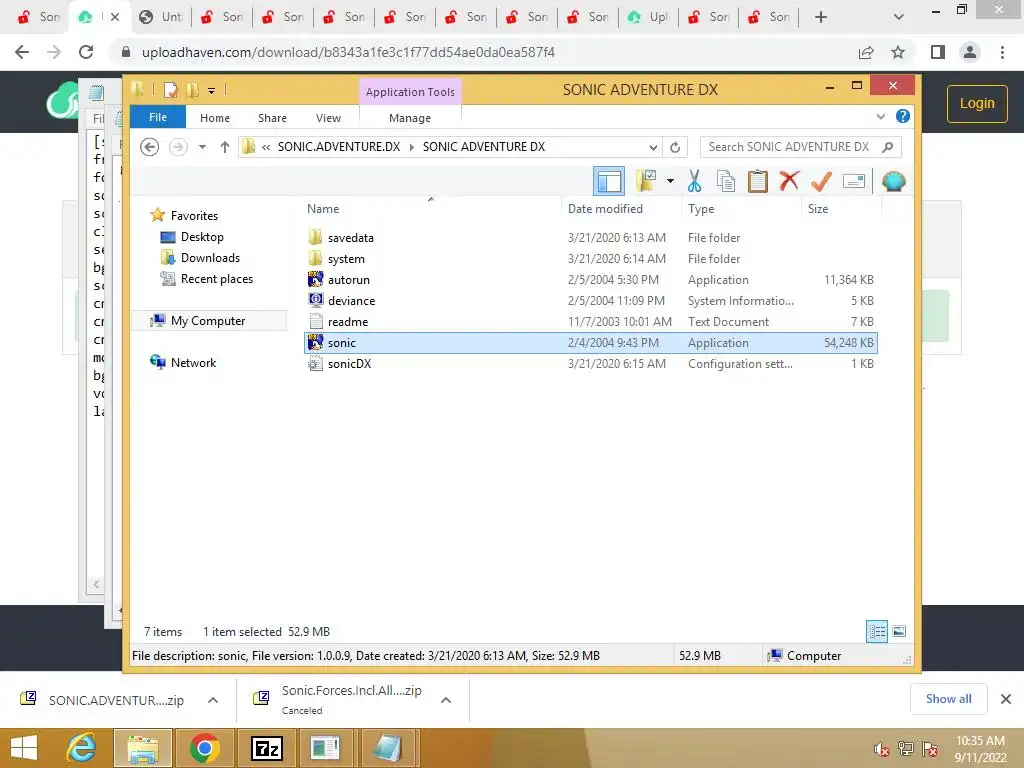This screenshot has height=768, width=1024.
Task: Switch to the Share ribbon tab
Action: point(272,118)
